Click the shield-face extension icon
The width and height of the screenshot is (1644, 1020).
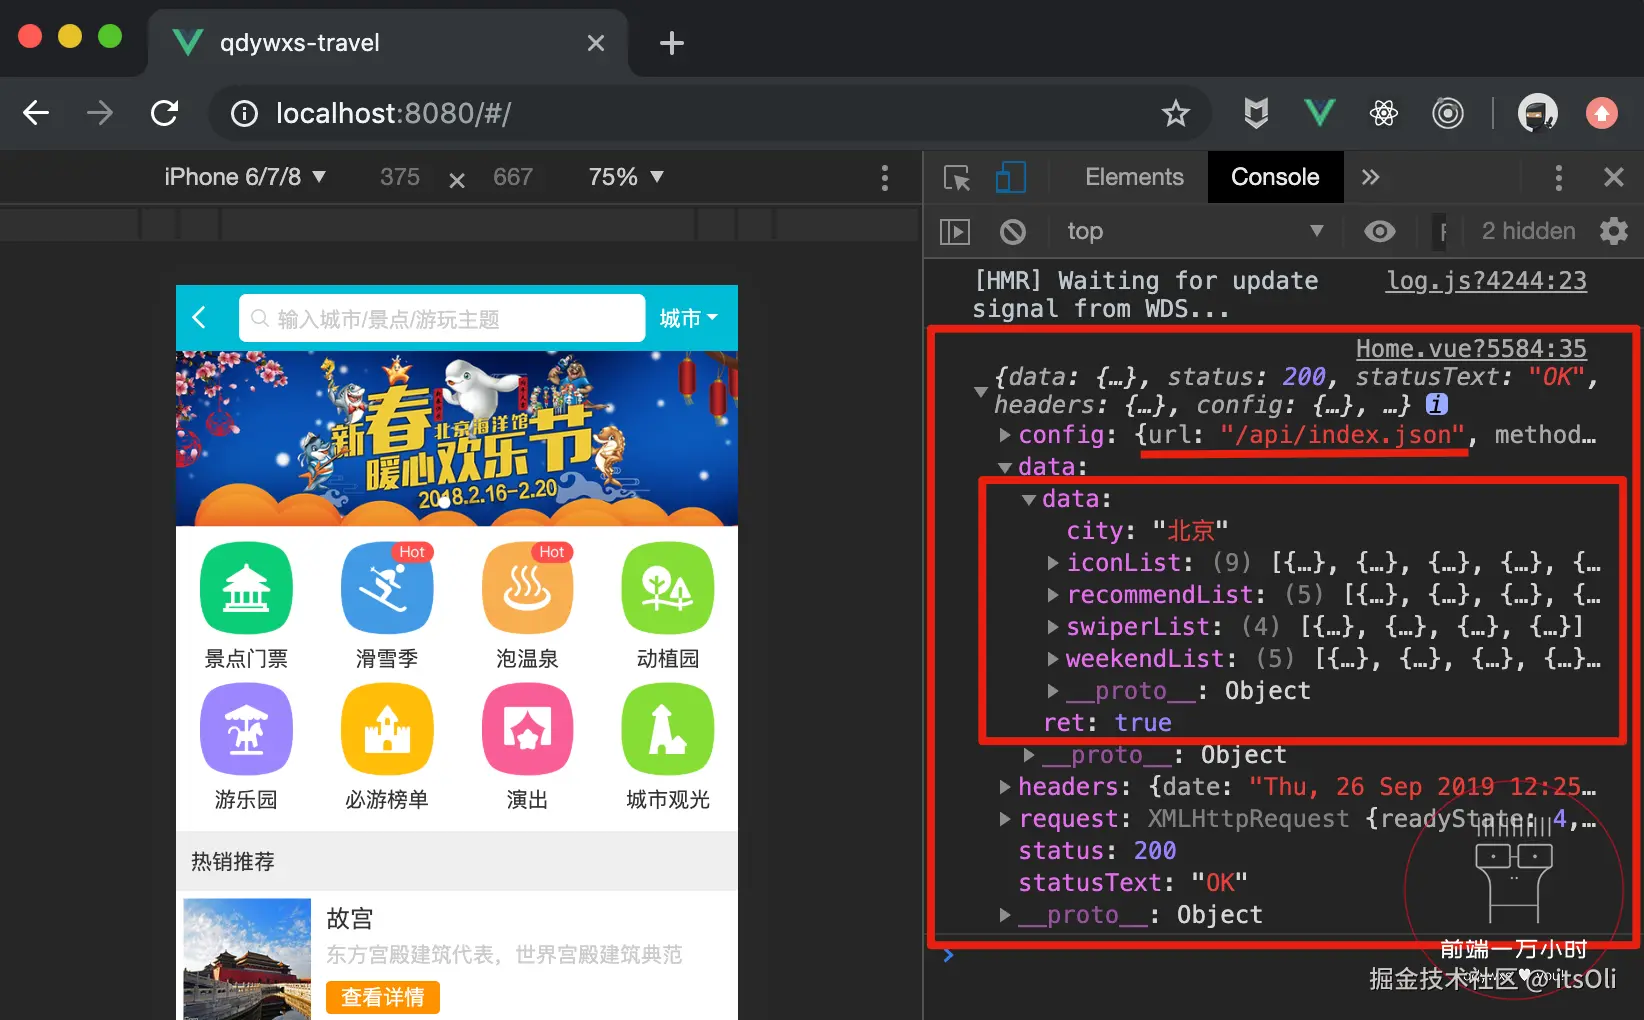pyautogui.click(x=1256, y=113)
